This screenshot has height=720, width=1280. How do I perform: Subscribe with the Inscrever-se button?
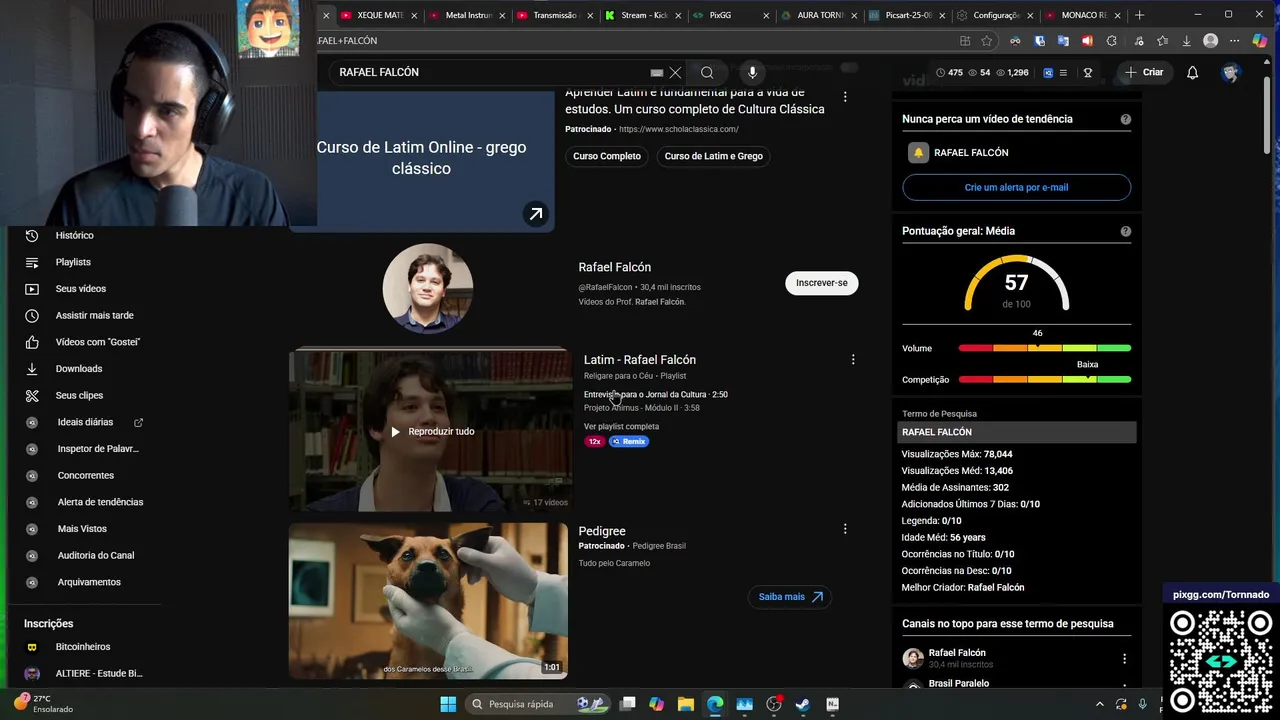click(821, 283)
